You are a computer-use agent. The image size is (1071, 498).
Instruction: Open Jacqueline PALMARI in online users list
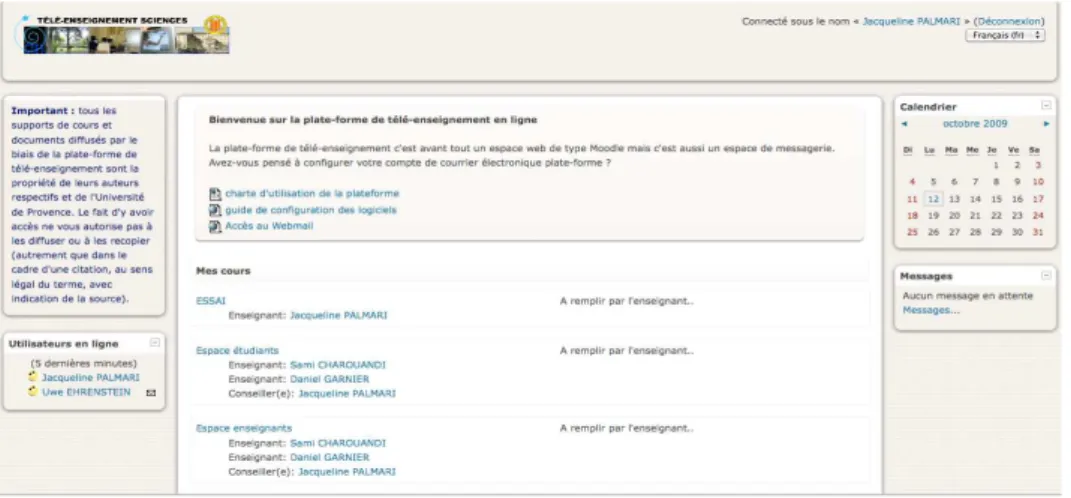91,378
